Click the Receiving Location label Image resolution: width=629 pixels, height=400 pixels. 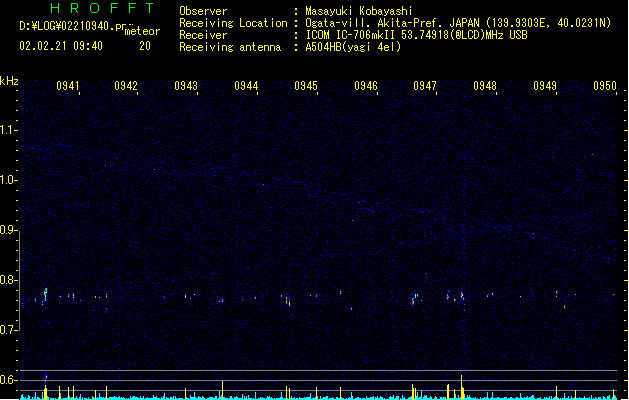233,23
